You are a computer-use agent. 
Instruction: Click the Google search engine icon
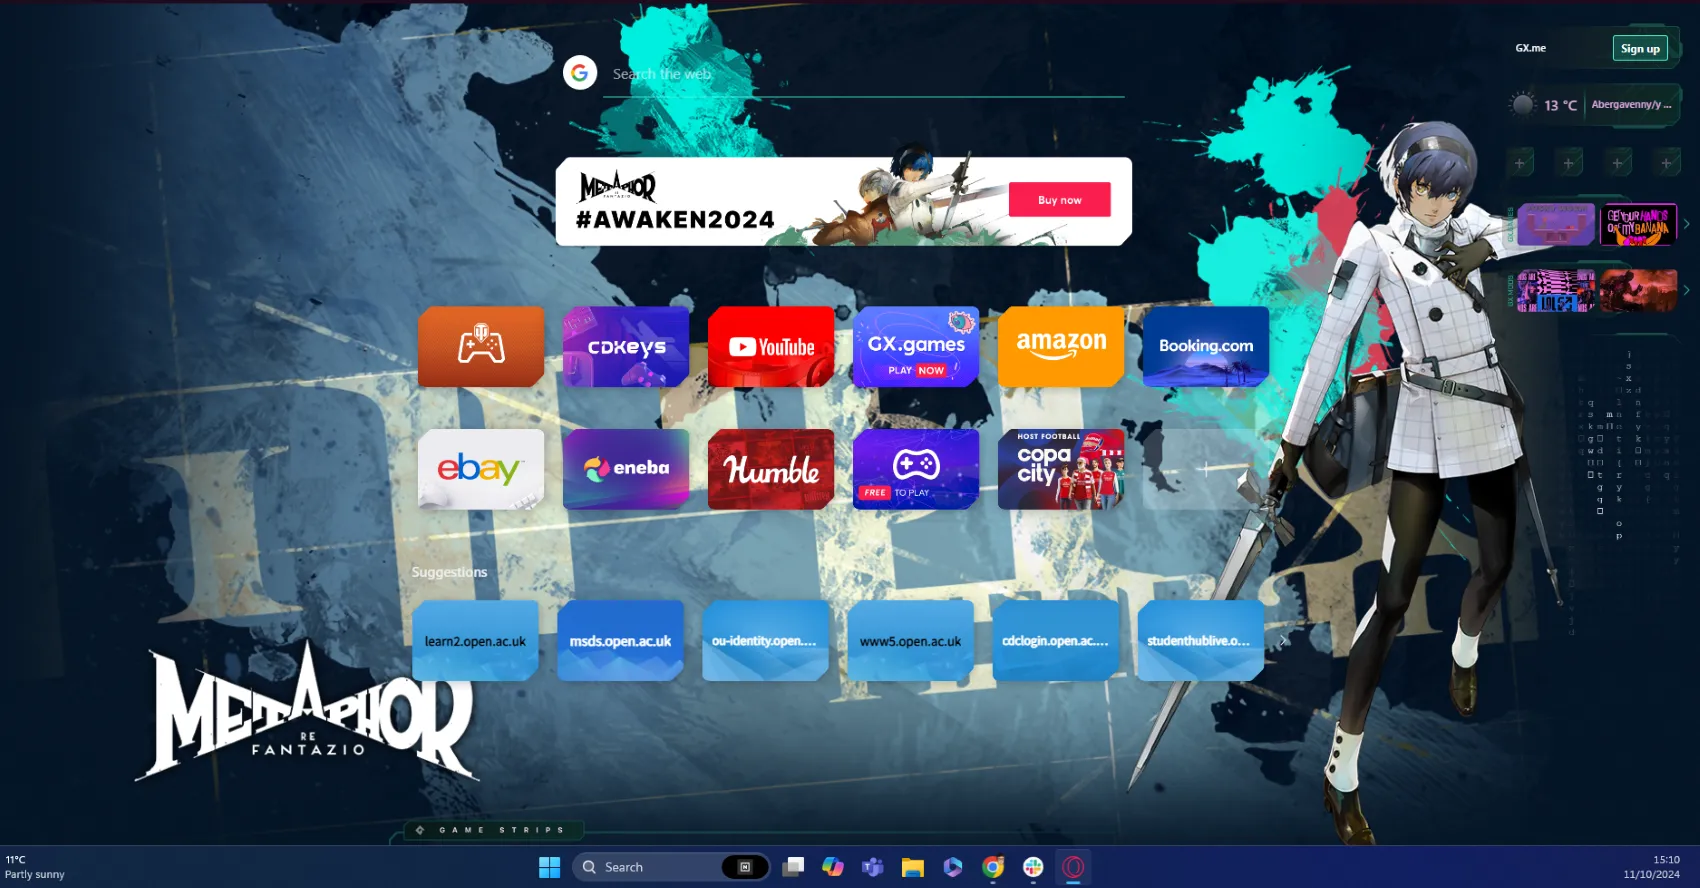tap(580, 73)
